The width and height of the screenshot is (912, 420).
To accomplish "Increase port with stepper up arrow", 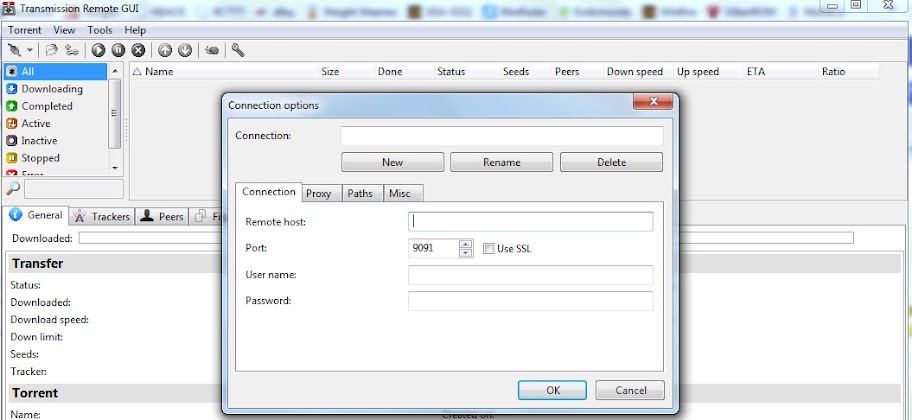I will coord(466,244).
